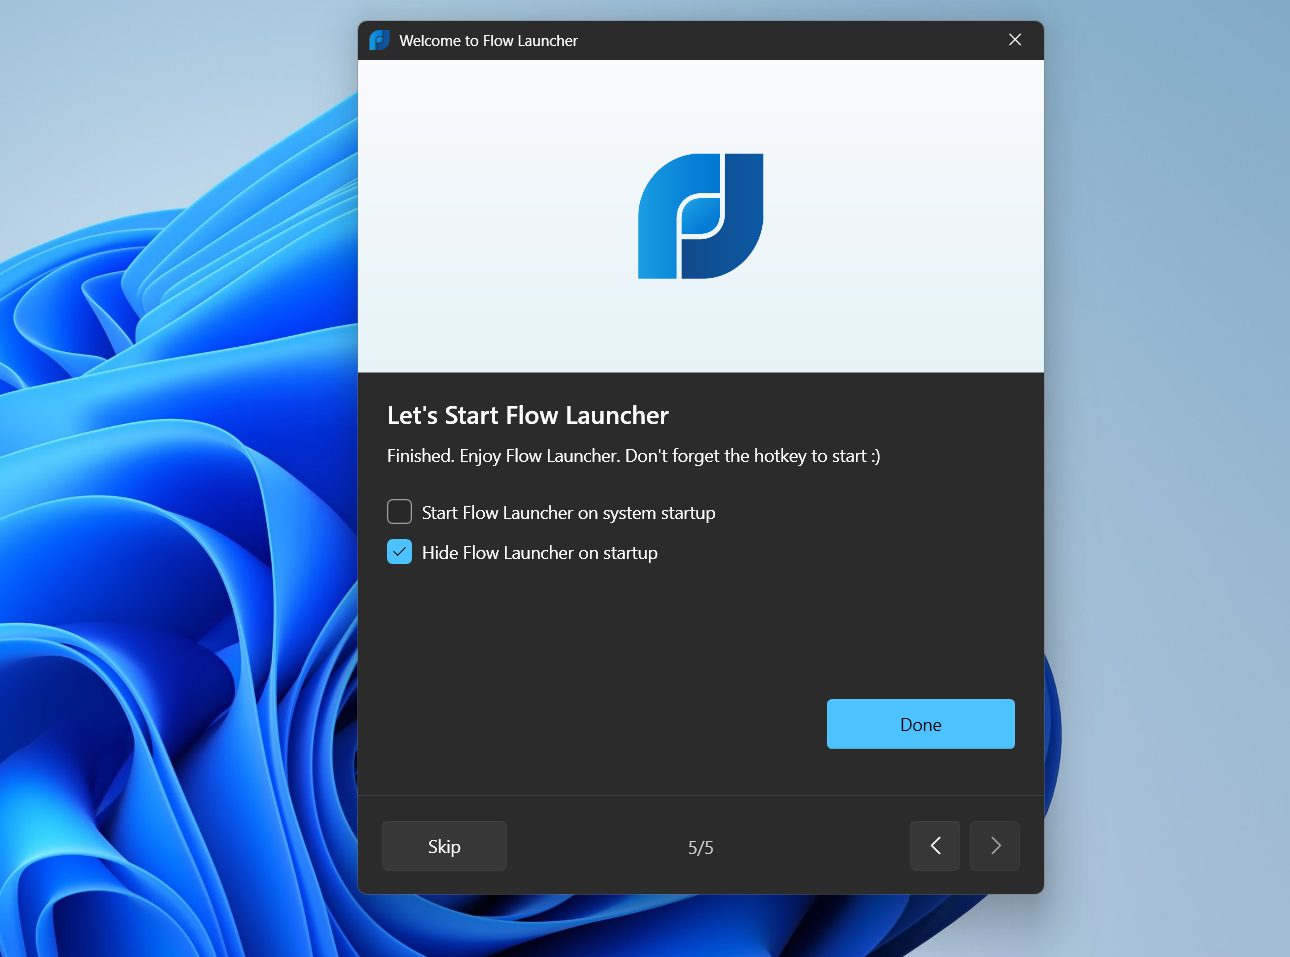This screenshot has height=957, width=1290.
Task: Skip the welcome wizard
Action: (444, 846)
